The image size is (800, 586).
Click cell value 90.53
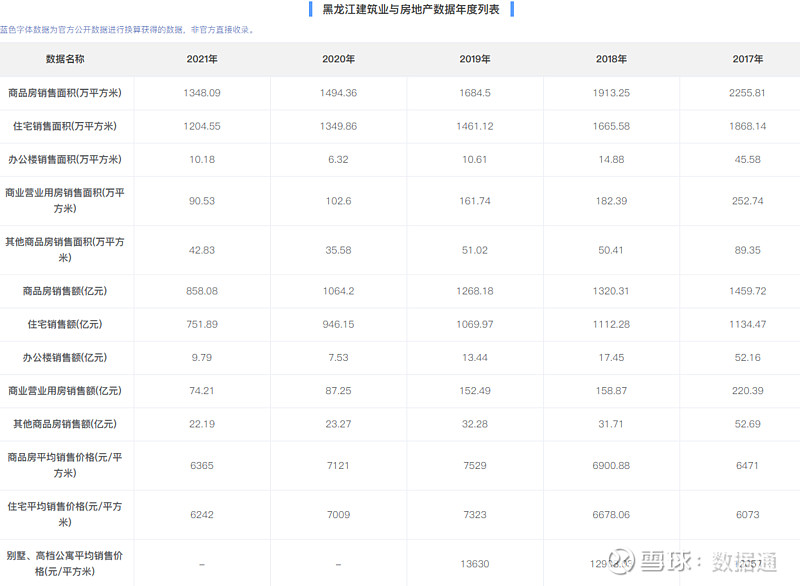pos(202,200)
